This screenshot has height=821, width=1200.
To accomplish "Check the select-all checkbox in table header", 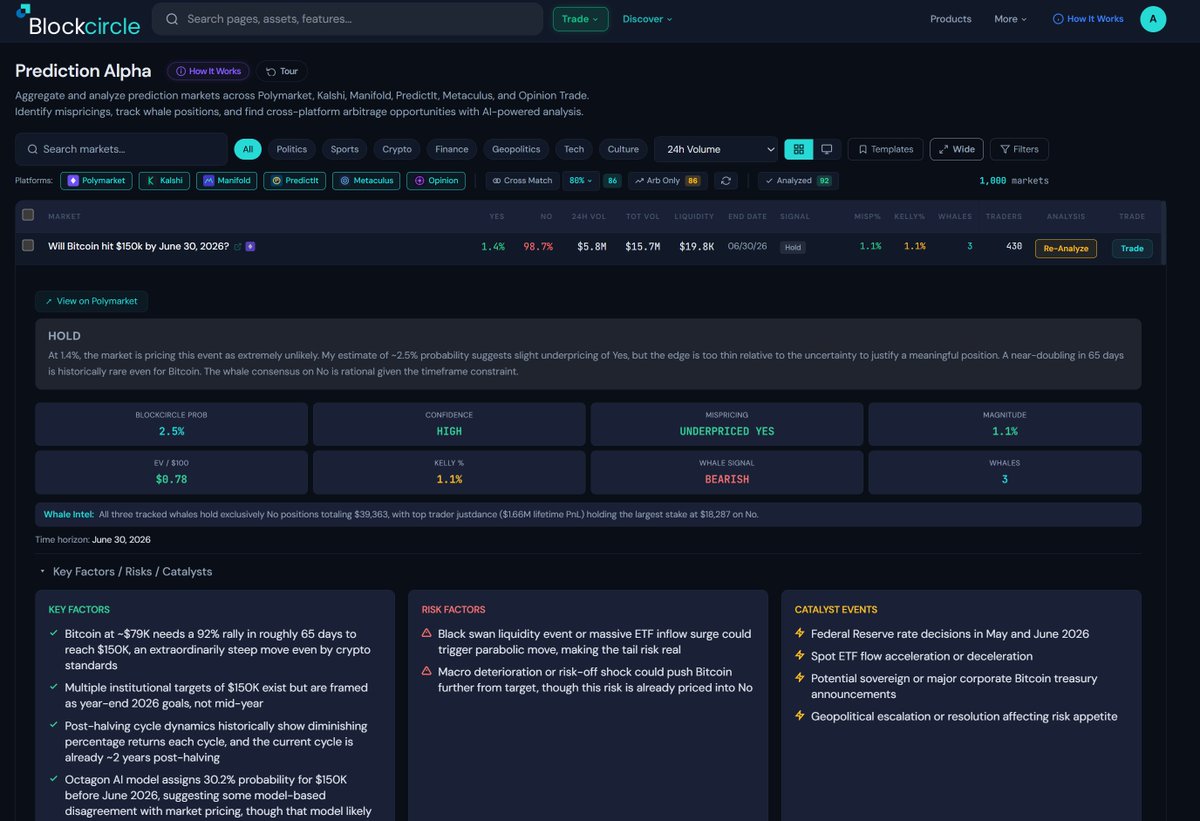I will tap(28, 215).
